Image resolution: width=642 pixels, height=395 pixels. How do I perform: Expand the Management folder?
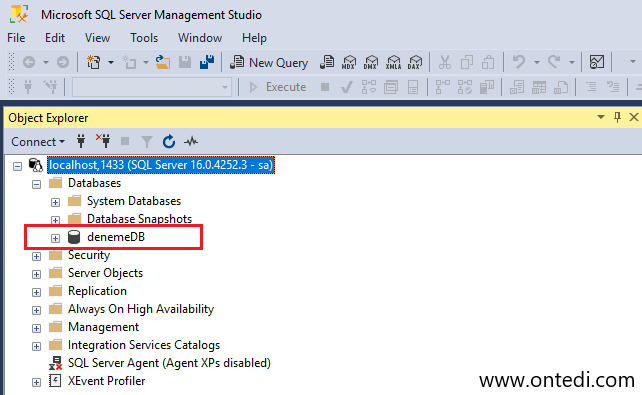pyautogui.click(x=36, y=328)
